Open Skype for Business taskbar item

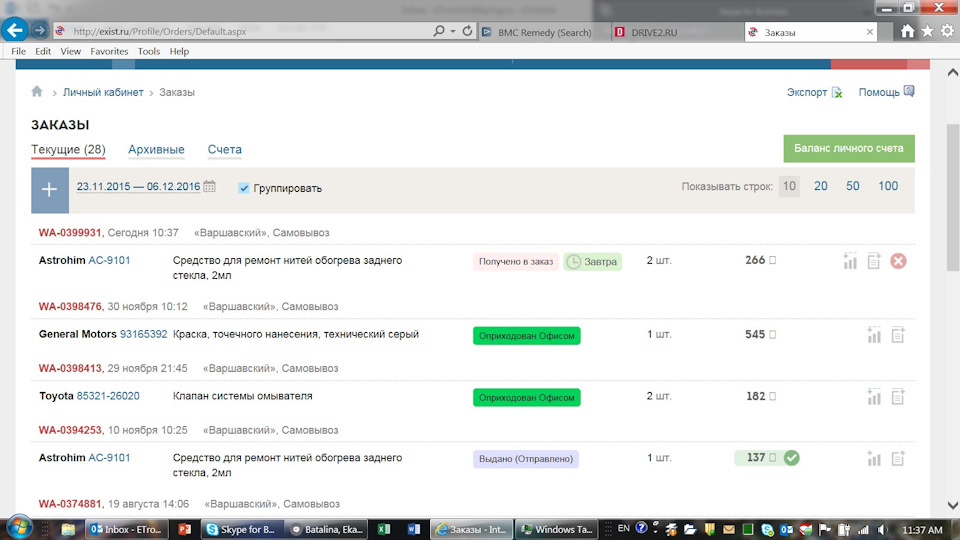[241, 530]
